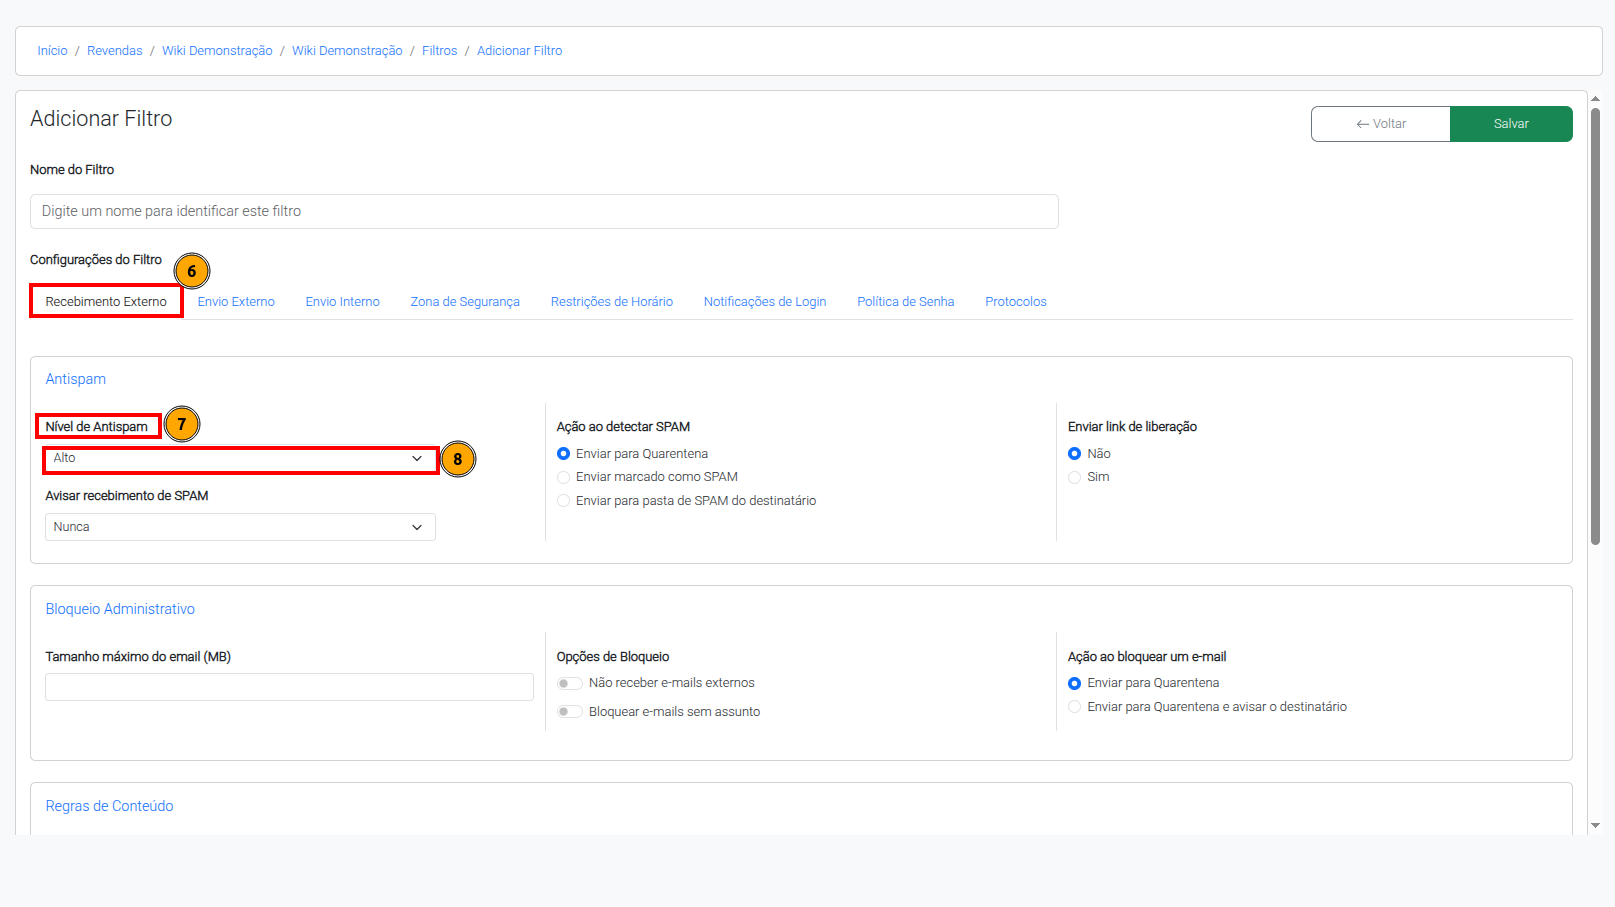The image size is (1615, 907).
Task: Toggle Não receber e-mails externos switch
Action: [x=570, y=684]
